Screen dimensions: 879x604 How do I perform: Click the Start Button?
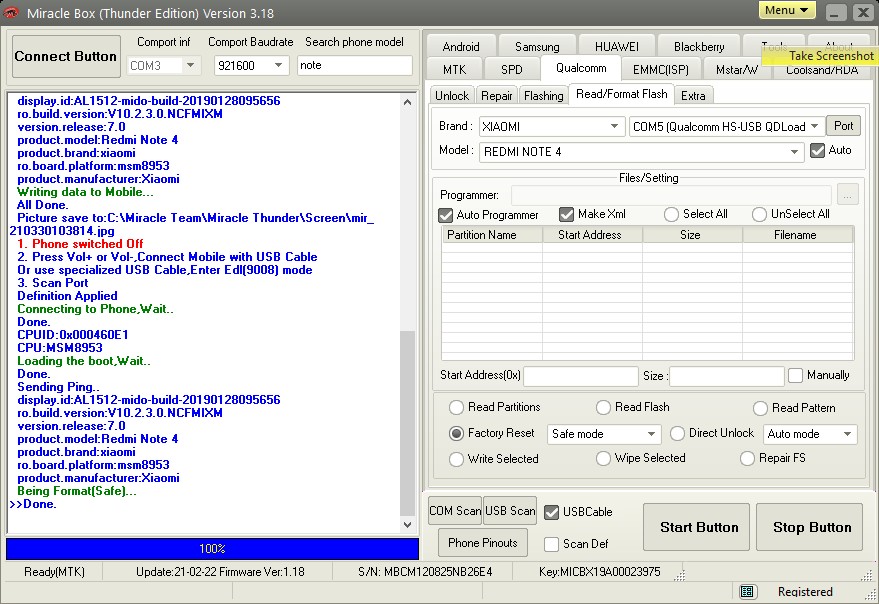click(x=698, y=527)
